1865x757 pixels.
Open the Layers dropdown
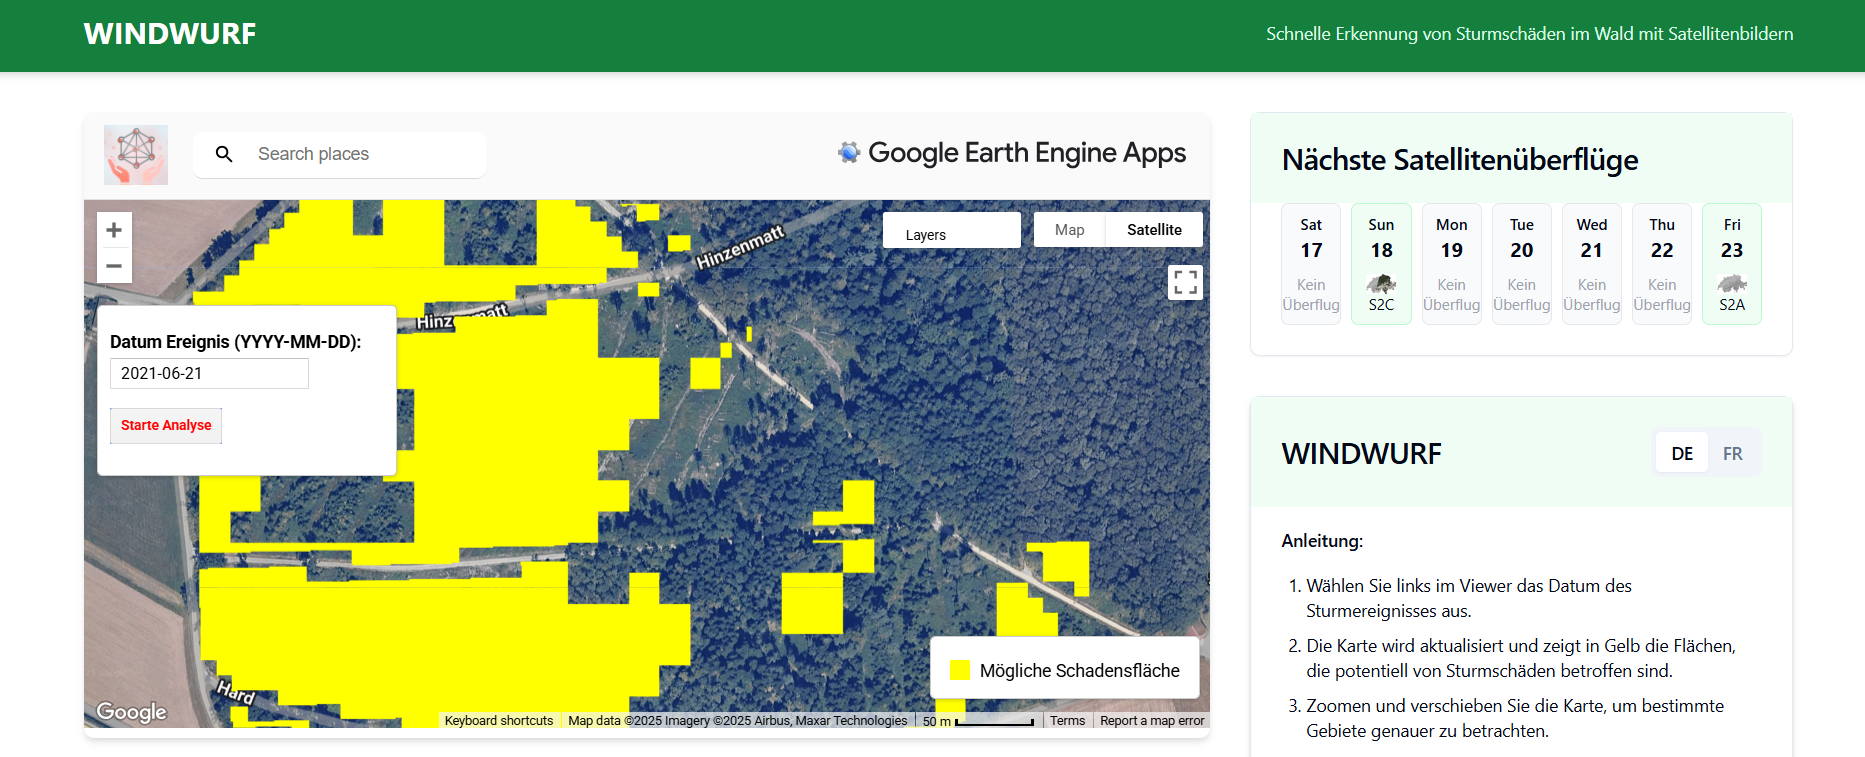952,230
